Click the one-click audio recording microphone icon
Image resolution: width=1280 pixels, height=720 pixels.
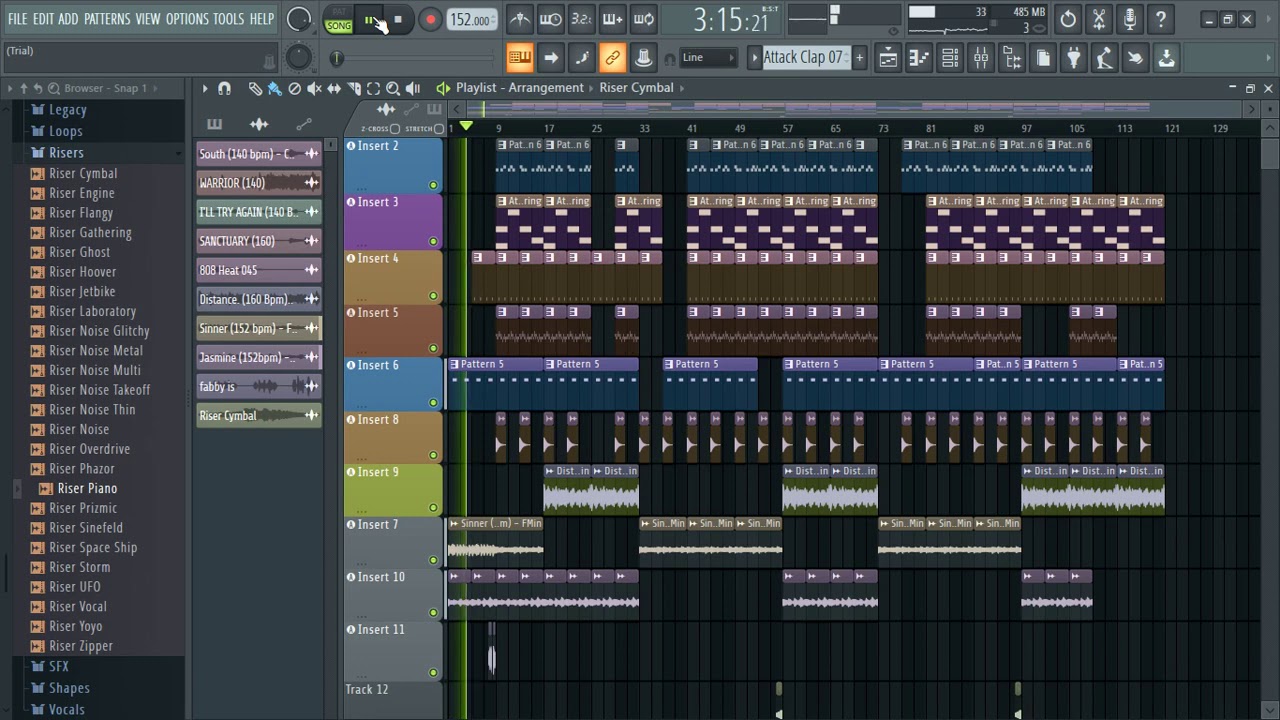tap(1130, 19)
